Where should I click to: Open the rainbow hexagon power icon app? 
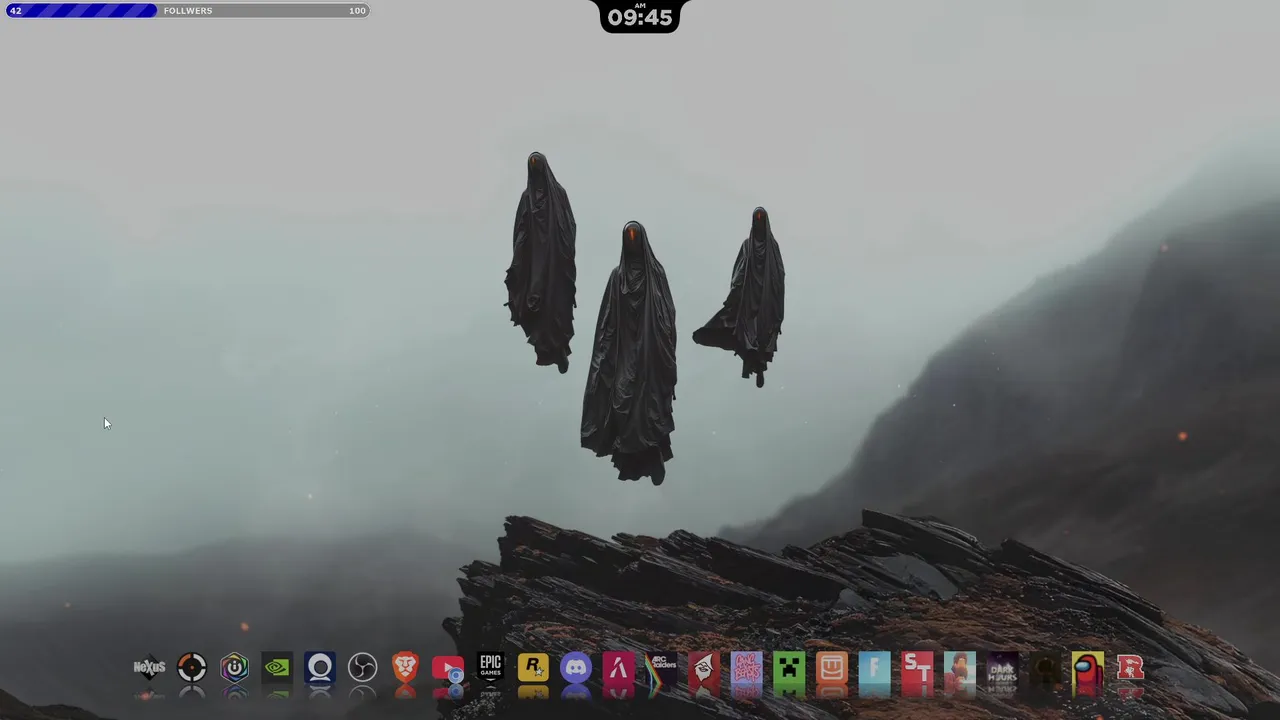(234, 667)
